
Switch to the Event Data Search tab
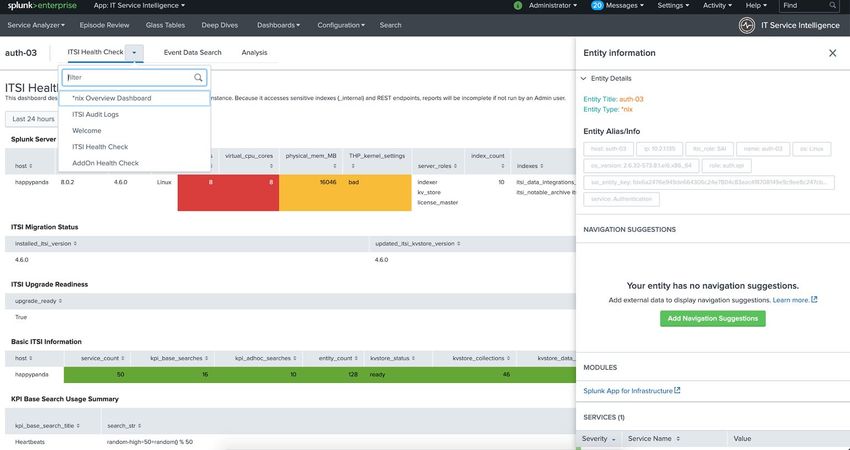coord(192,53)
